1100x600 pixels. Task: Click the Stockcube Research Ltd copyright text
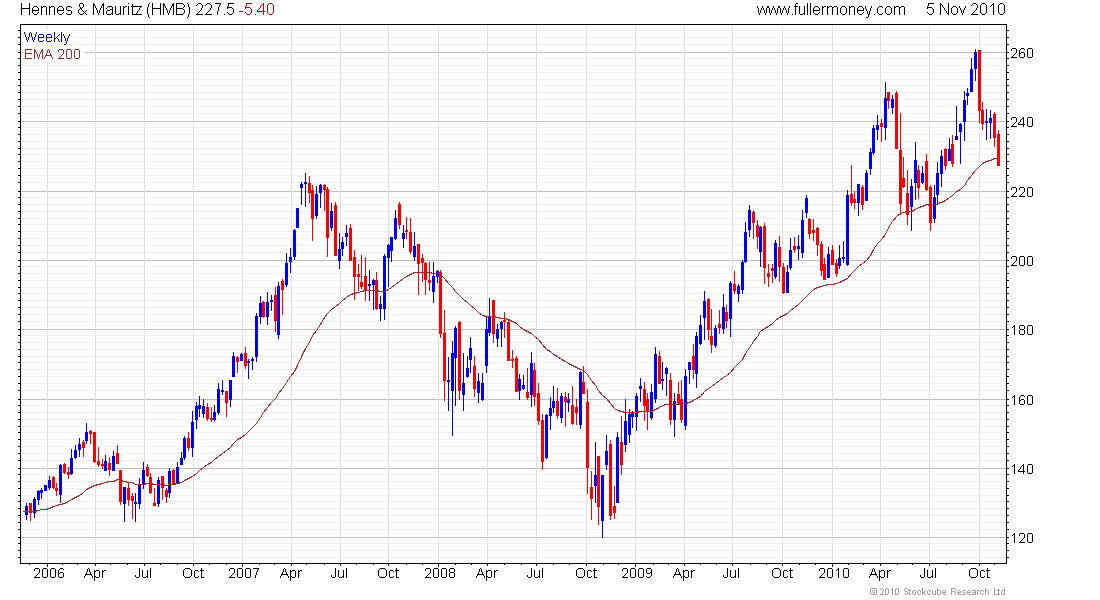click(938, 592)
